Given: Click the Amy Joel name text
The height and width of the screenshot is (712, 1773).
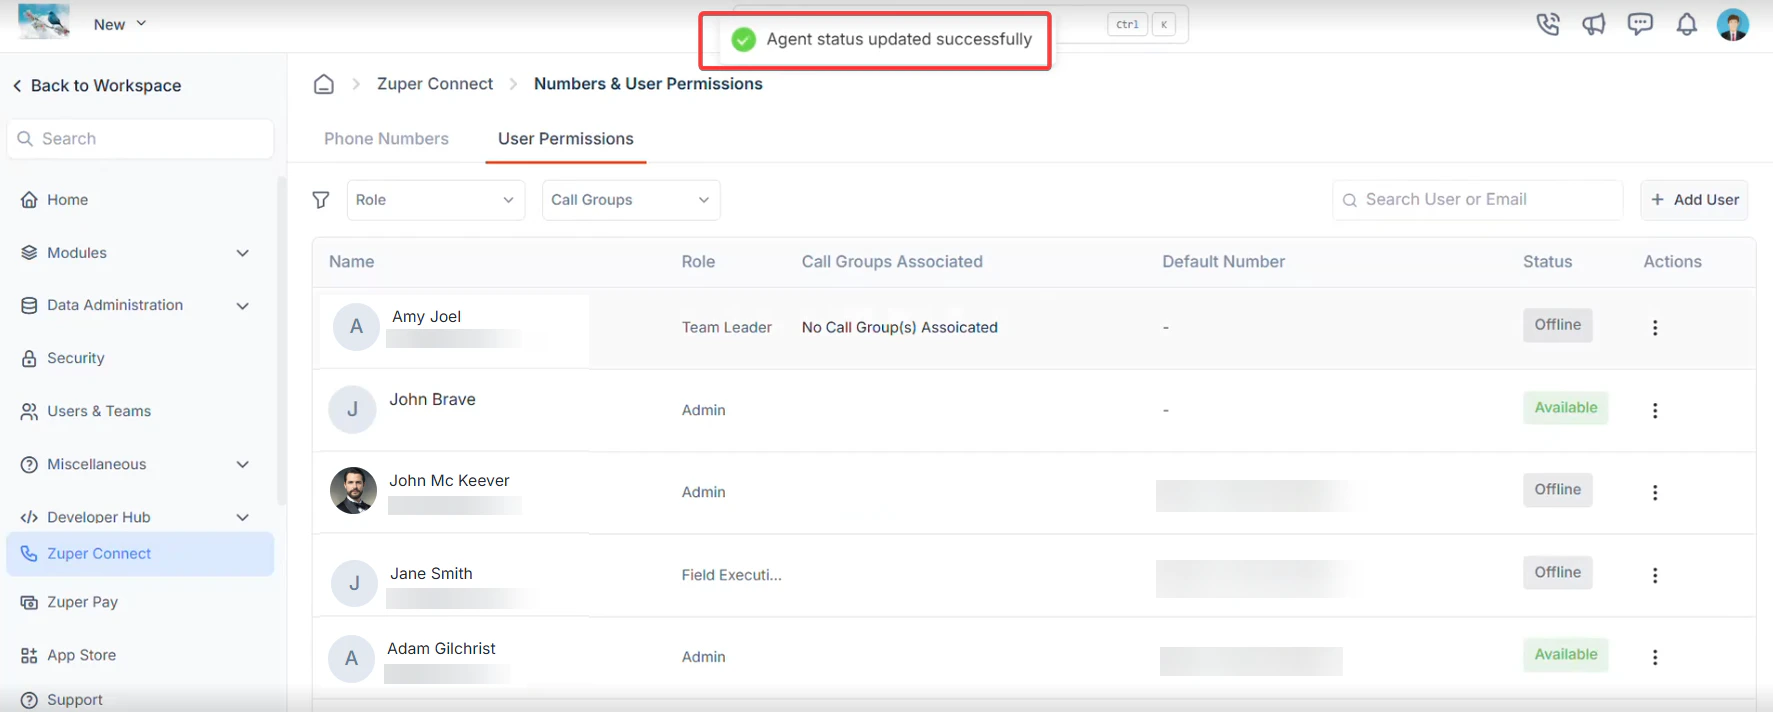Looking at the screenshot, I should pyautogui.click(x=426, y=317).
